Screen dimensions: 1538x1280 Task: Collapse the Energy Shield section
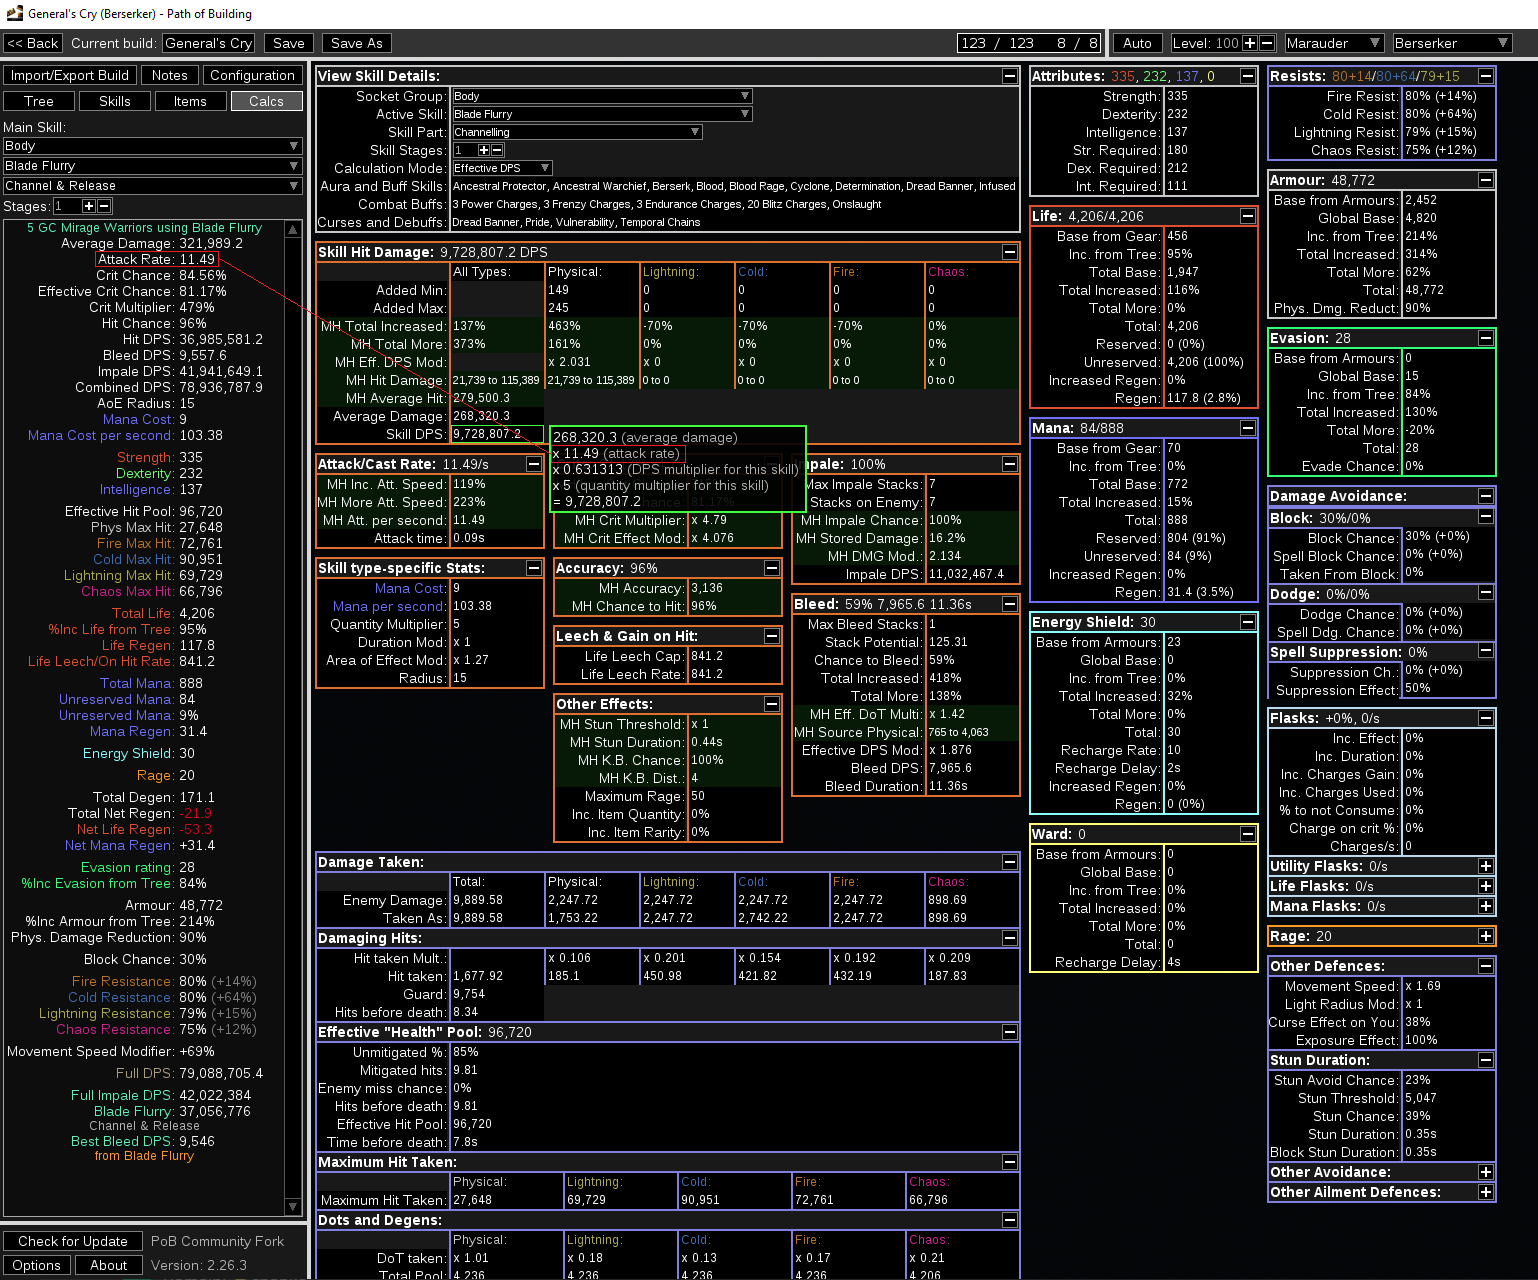pyautogui.click(x=1248, y=622)
